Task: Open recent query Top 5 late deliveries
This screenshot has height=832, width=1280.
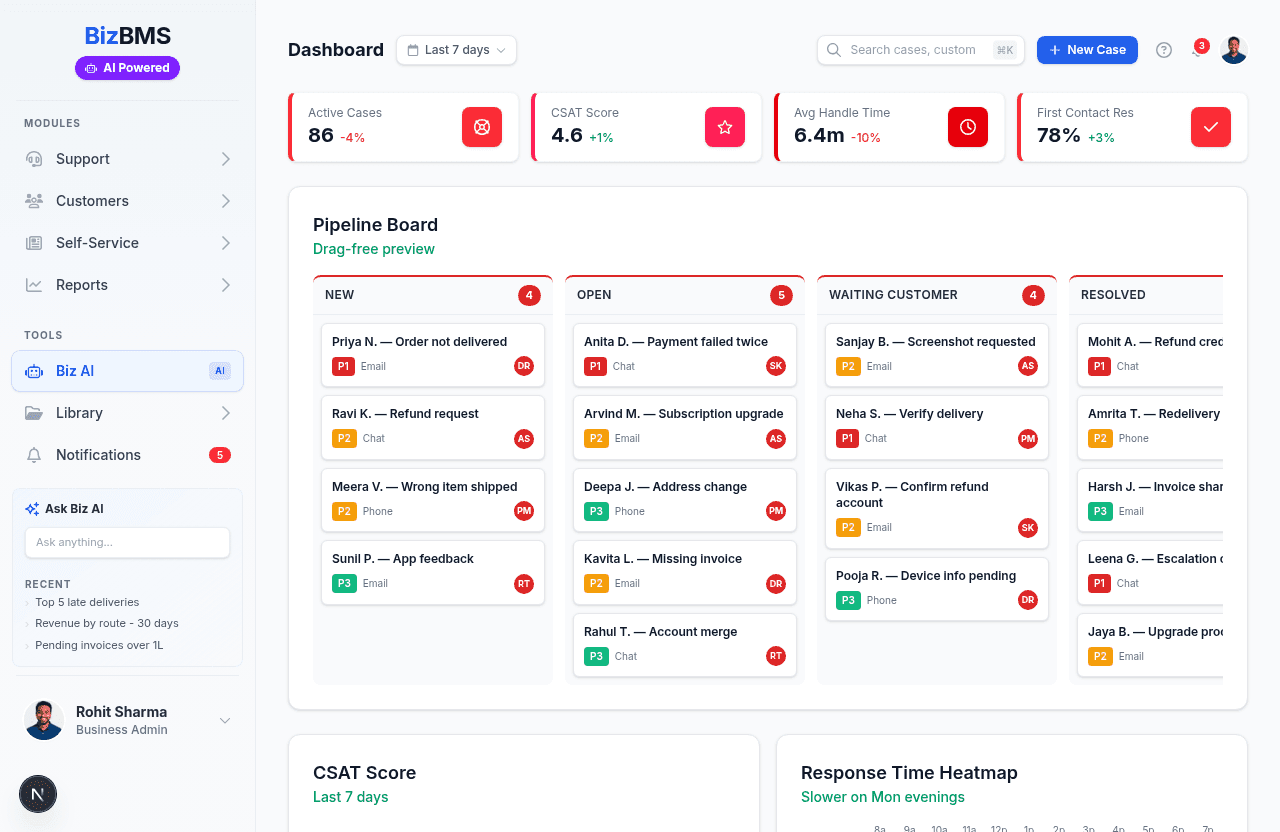Action: click(87, 602)
